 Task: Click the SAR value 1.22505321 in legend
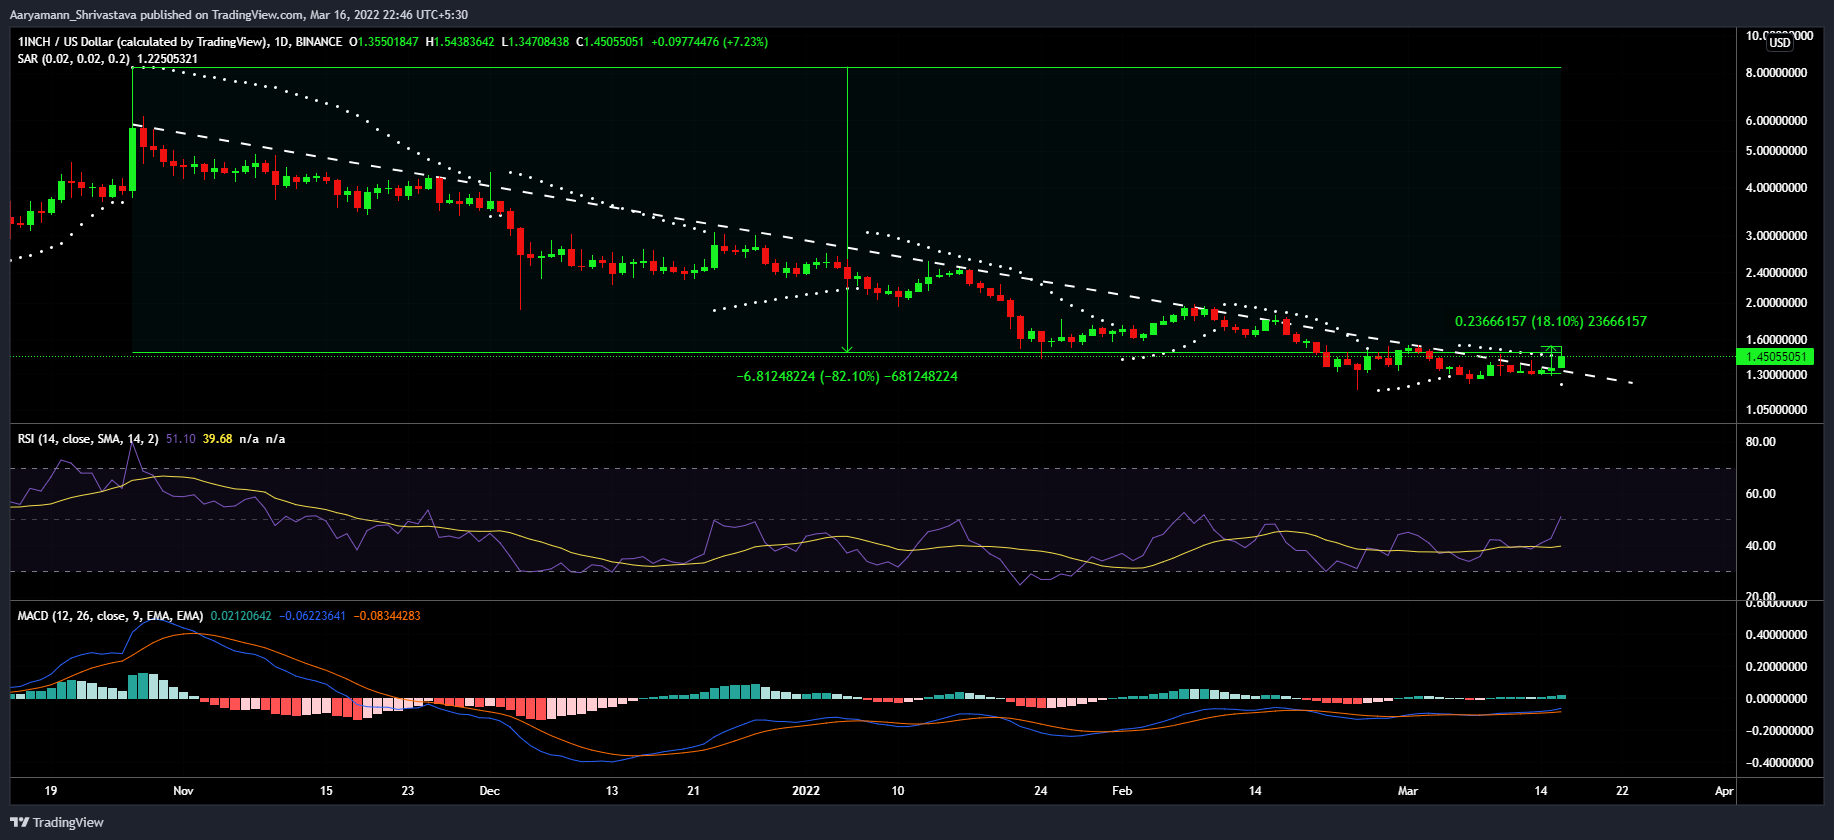click(167, 59)
